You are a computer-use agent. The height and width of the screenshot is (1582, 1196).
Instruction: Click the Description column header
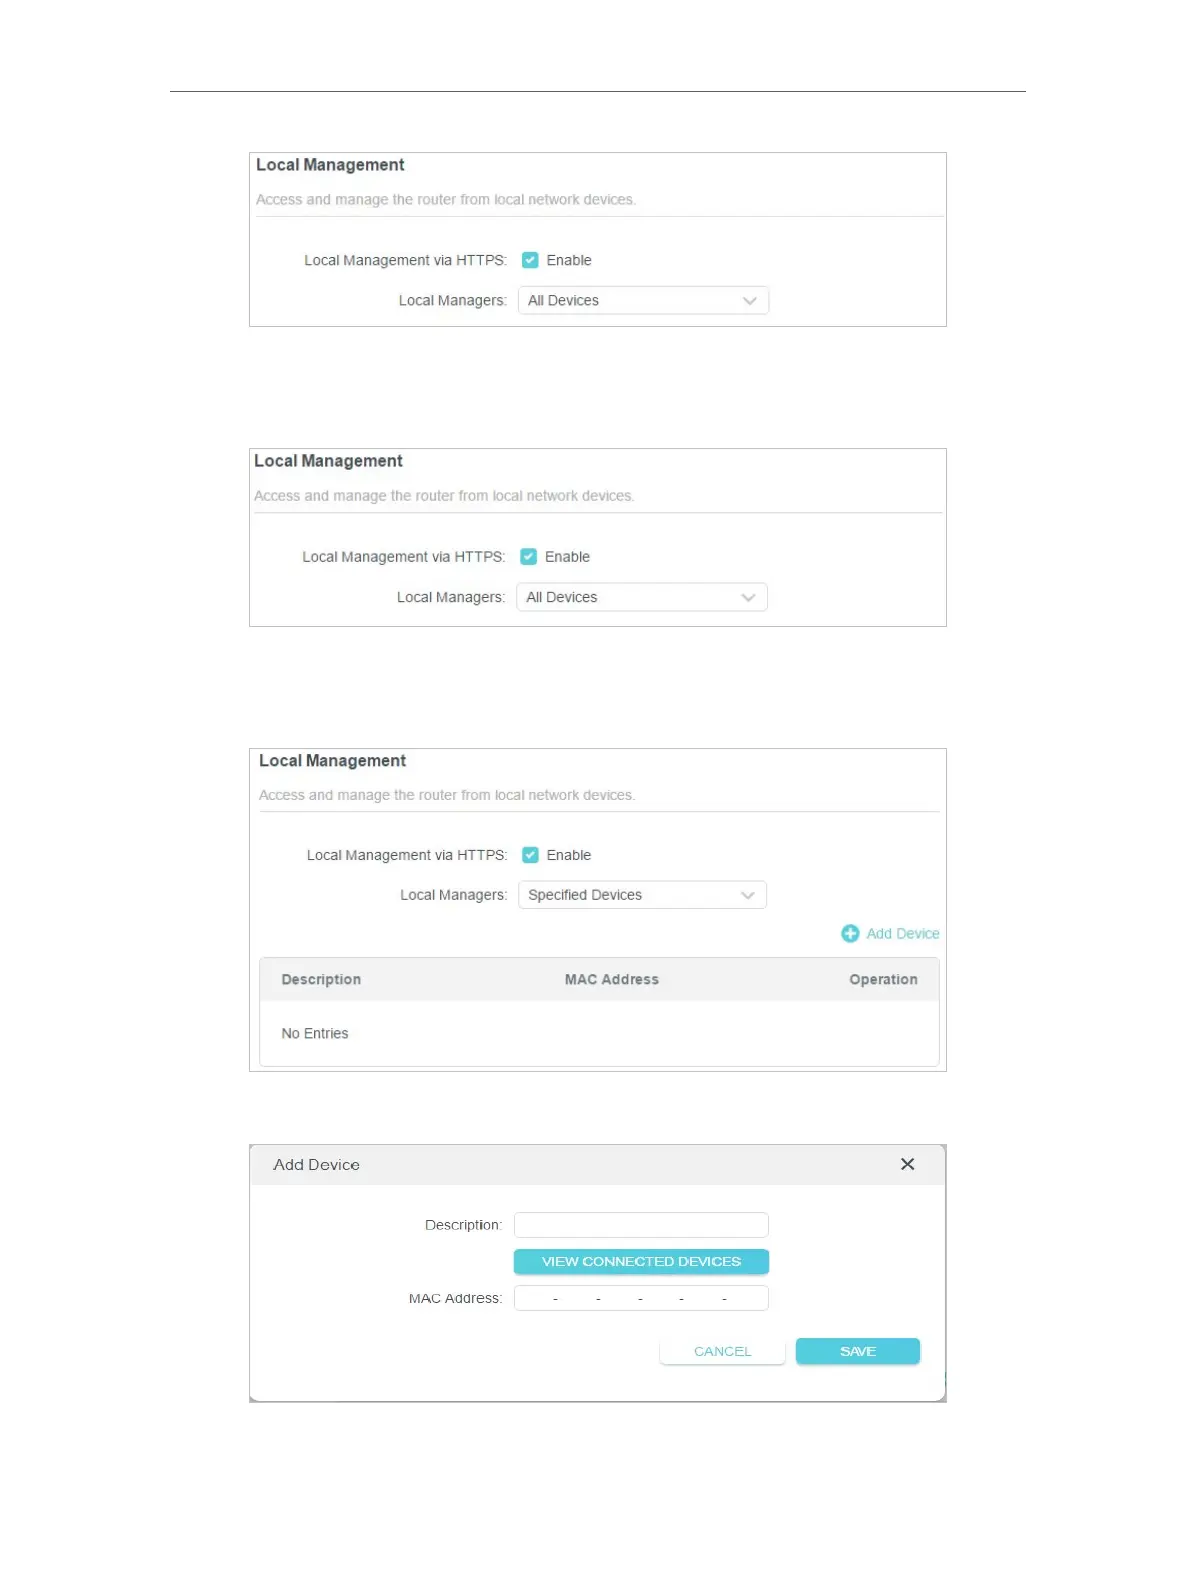coord(321,980)
